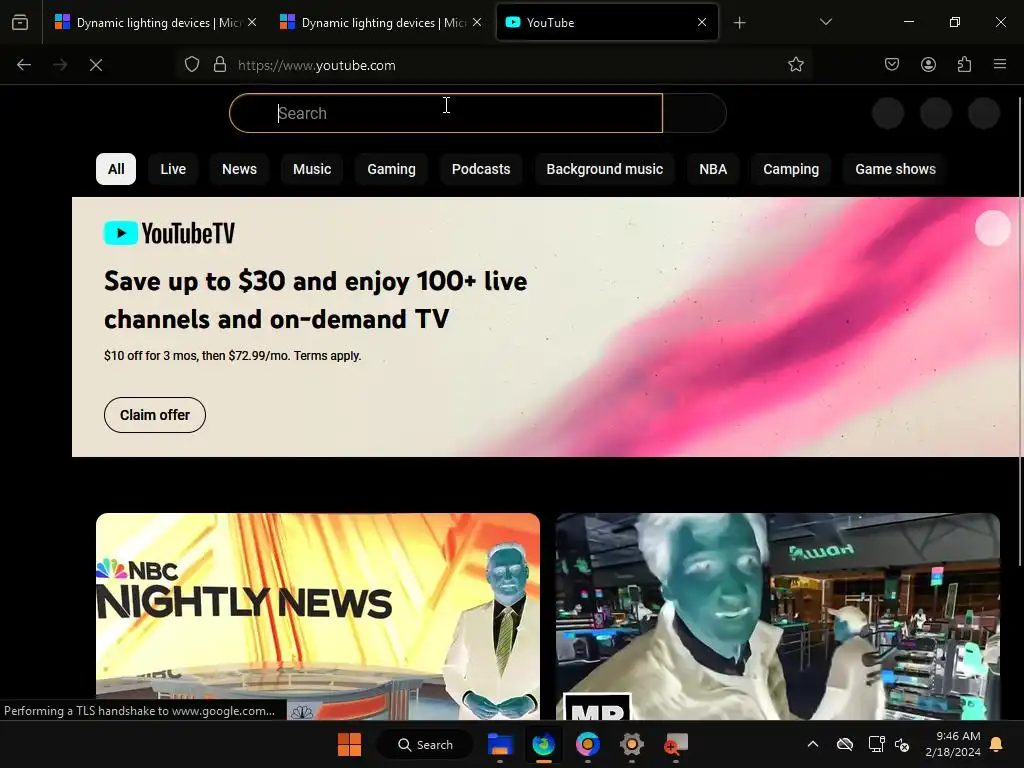Open the MR video thumbnail
The height and width of the screenshot is (768, 1024).
(778, 616)
